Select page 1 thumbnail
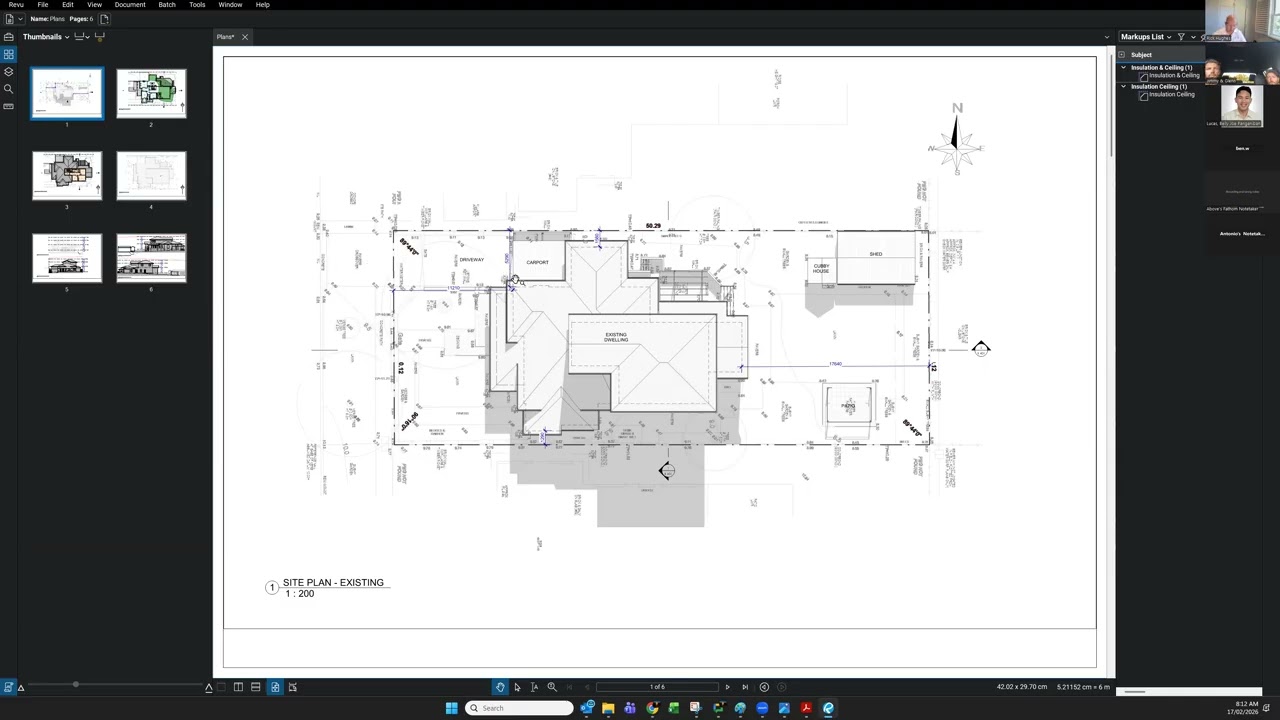This screenshot has width=1280, height=720. 67,94
